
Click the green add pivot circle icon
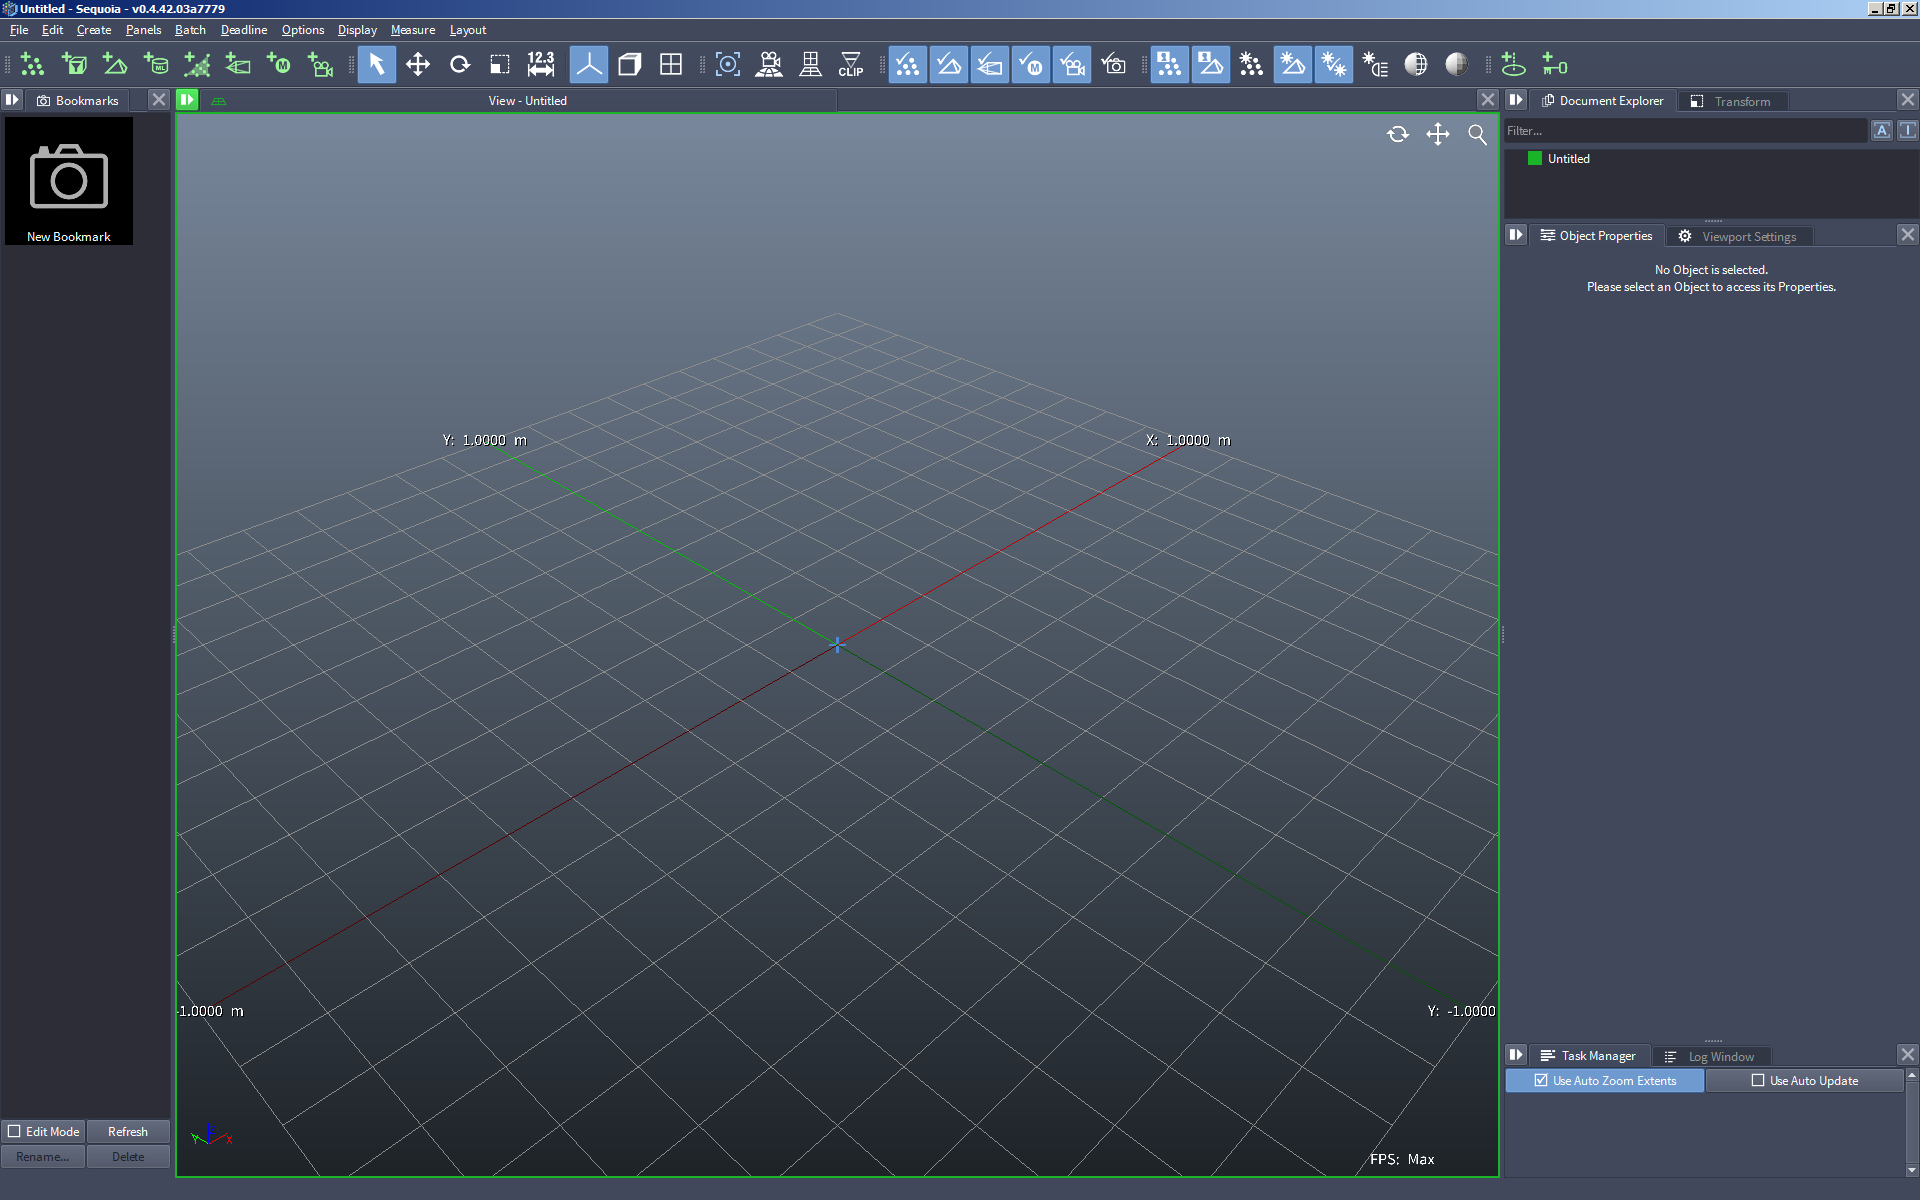[x=1513, y=65]
